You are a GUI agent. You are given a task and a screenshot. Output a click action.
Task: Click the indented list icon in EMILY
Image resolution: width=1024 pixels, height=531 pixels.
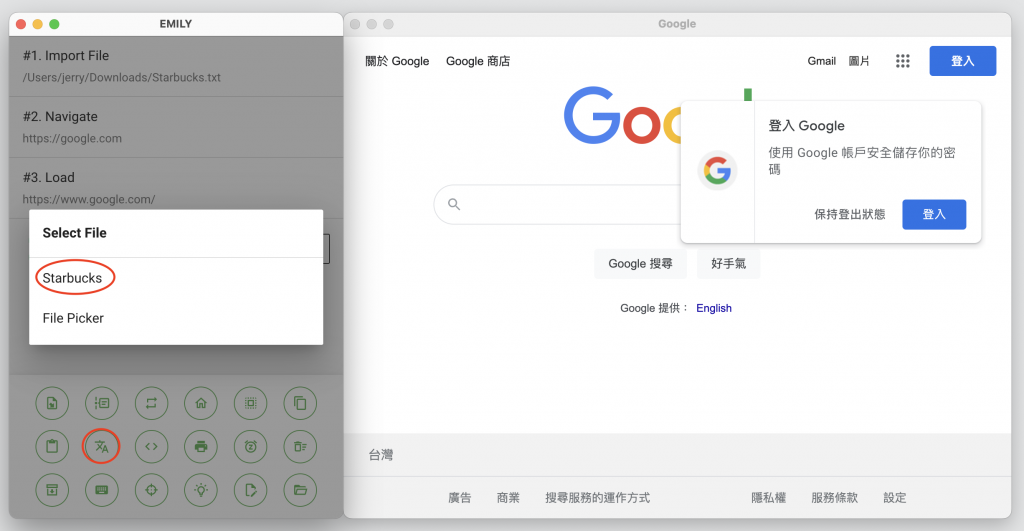102,404
